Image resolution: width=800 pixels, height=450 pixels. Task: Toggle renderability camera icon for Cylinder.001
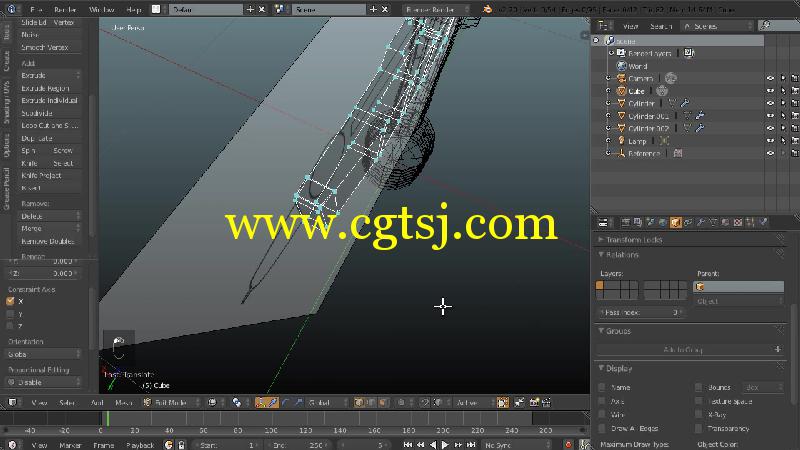(x=795, y=116)
